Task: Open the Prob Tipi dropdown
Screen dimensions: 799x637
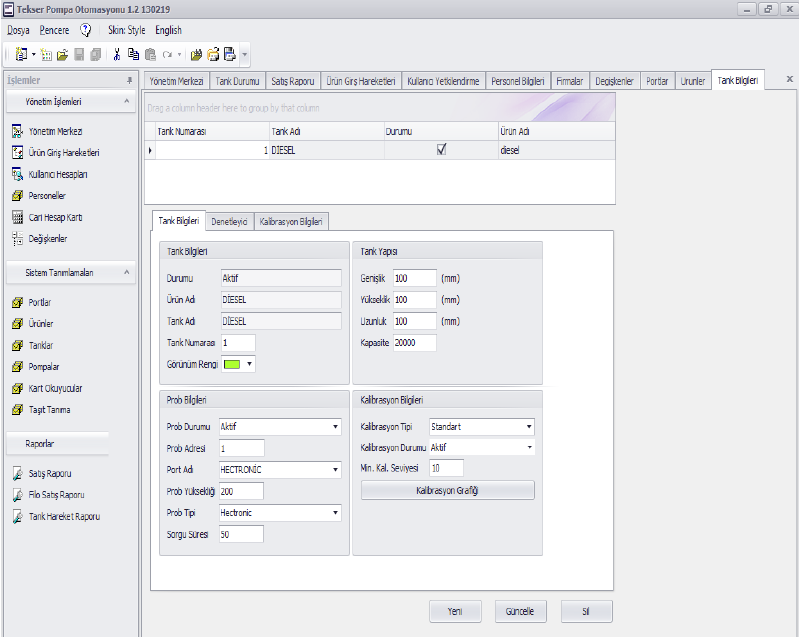Action: coord(335,513)
